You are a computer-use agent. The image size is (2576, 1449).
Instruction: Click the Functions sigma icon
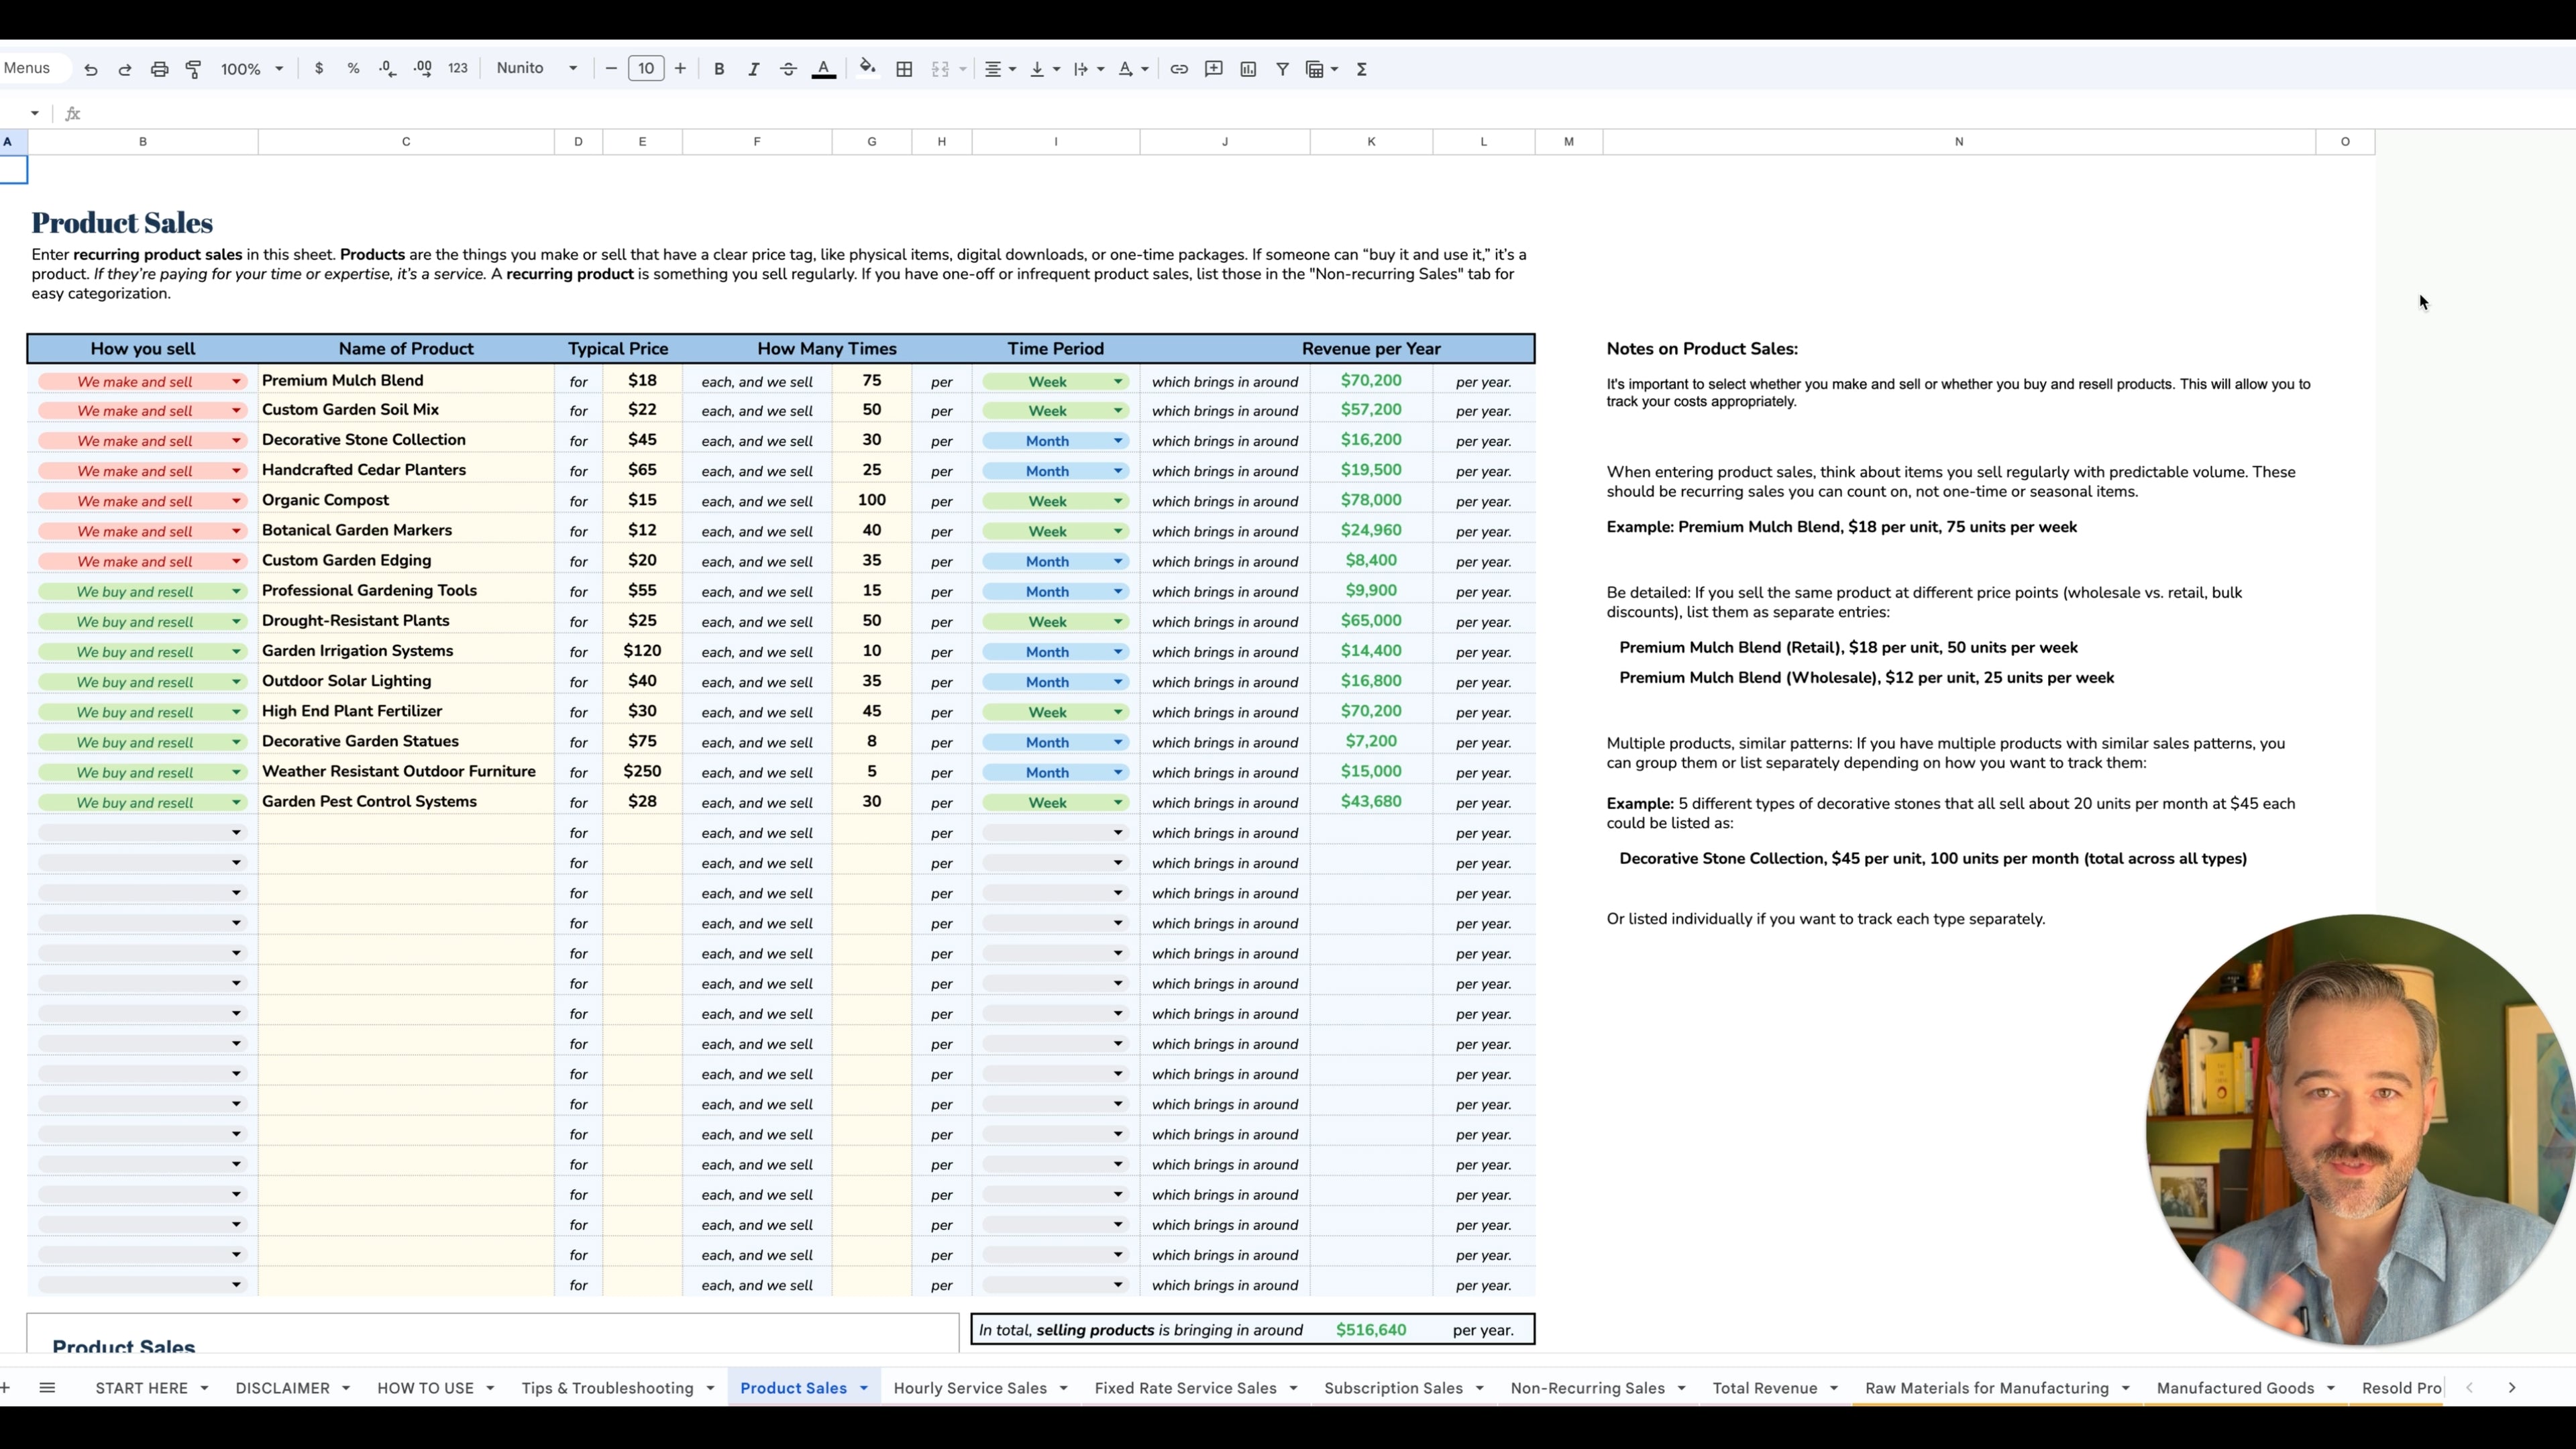(x=1362, y=69)
